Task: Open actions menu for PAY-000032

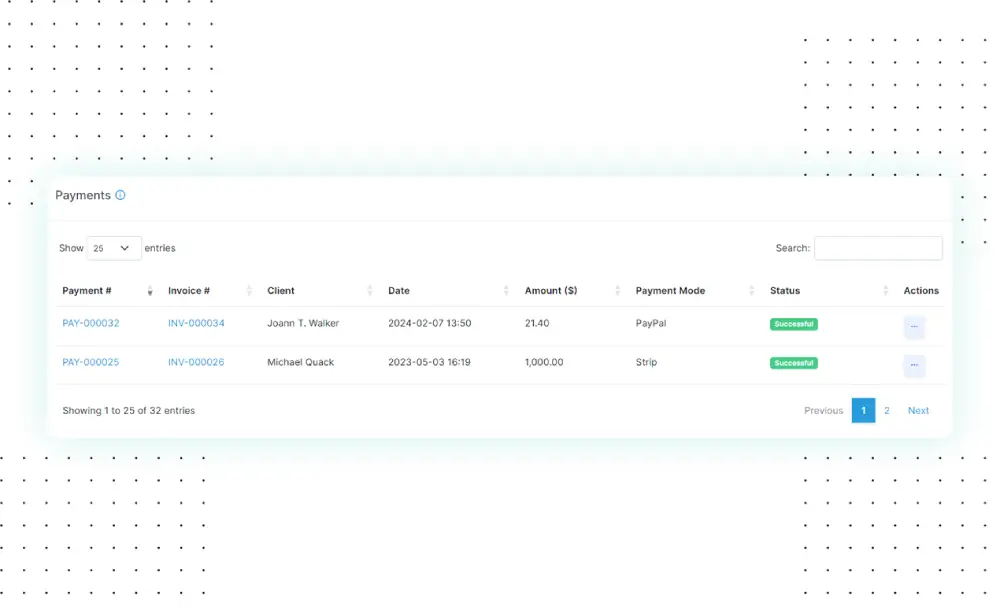Action: coord(914,327)
